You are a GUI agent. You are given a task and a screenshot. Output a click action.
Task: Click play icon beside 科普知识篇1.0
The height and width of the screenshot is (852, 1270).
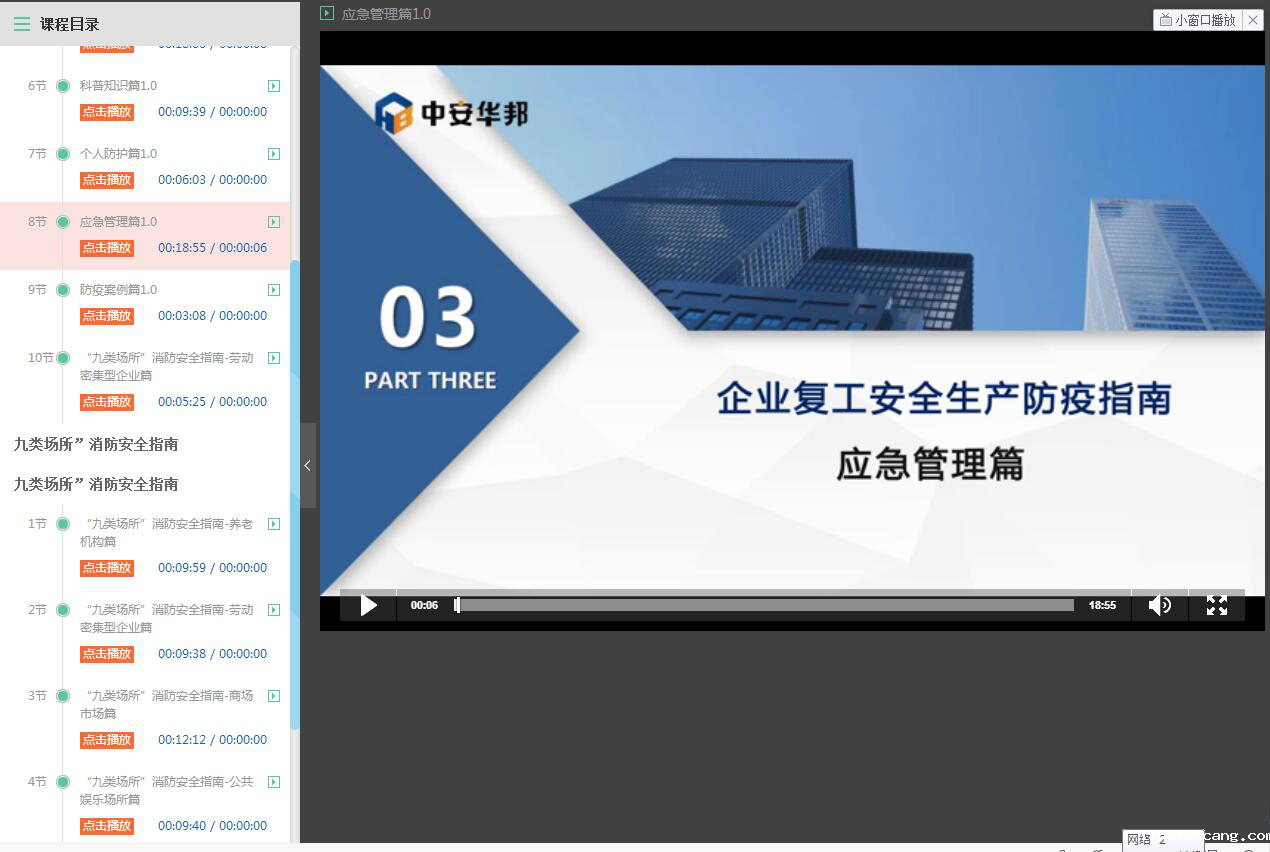[x=274, y=86]
